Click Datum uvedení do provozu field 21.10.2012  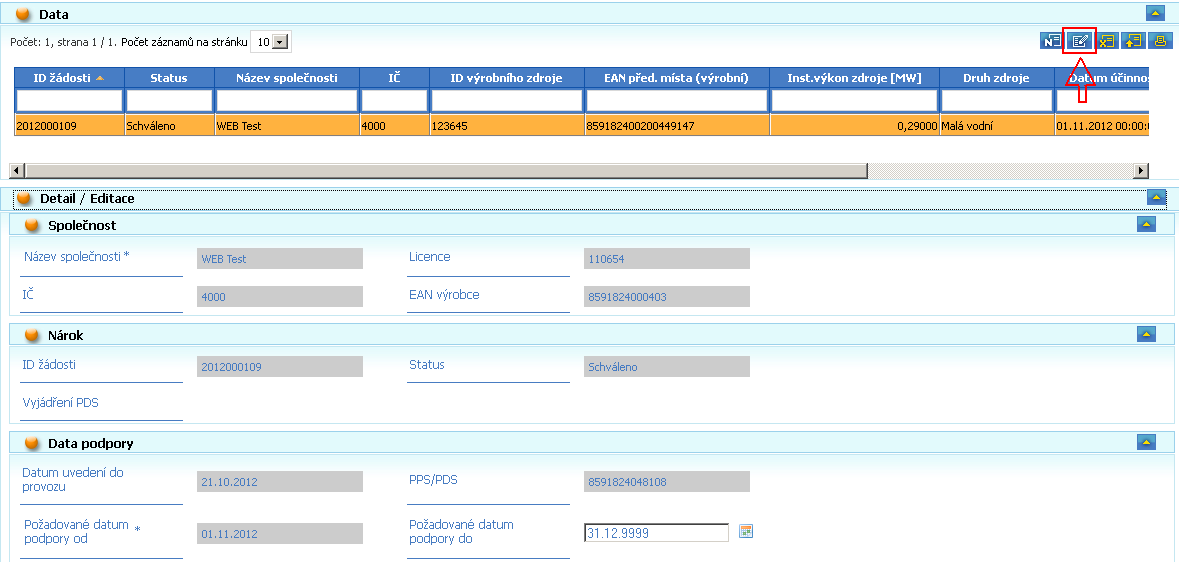(x=280, y=481)
